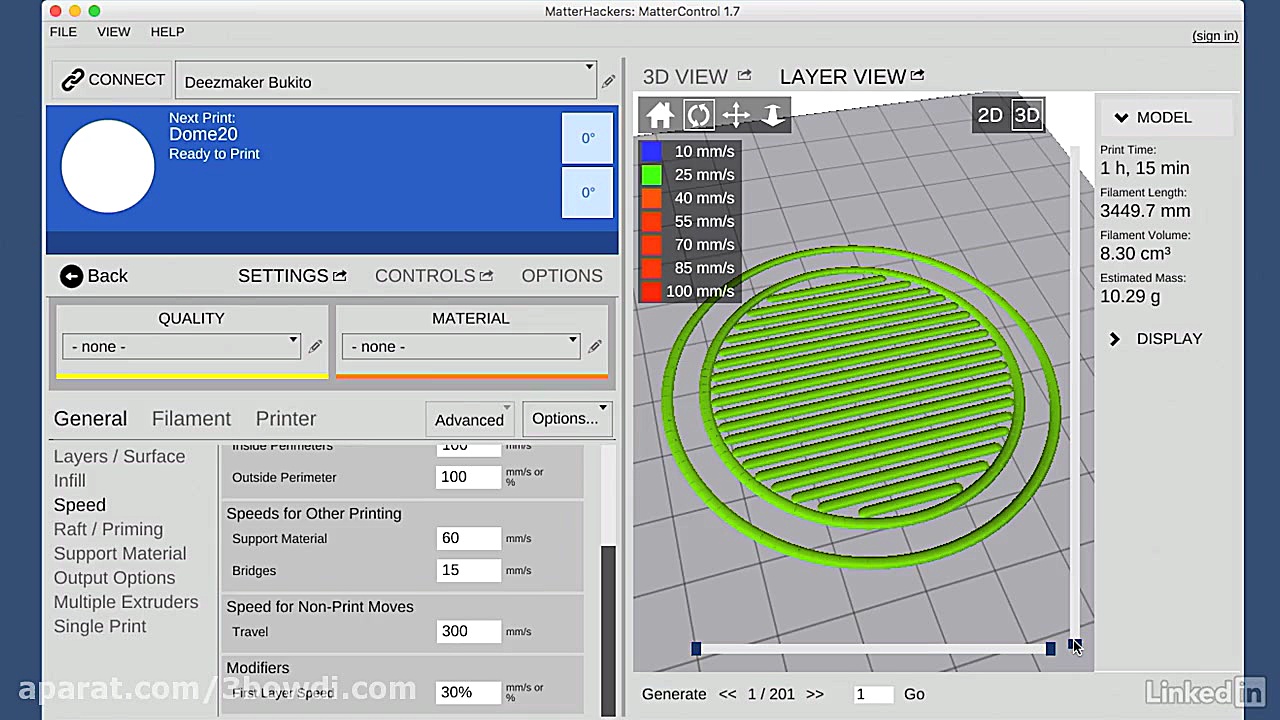Image resolution: width=1280 pixels, height=720 pixels.
Task: Click the blue 10 mm/s color swatch
Action: (x=651, y=151)
